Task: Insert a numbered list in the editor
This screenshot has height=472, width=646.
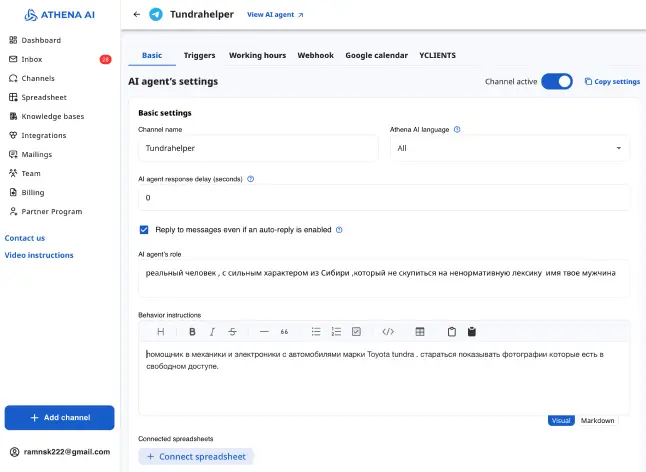Action: click(x=336, y=331)
